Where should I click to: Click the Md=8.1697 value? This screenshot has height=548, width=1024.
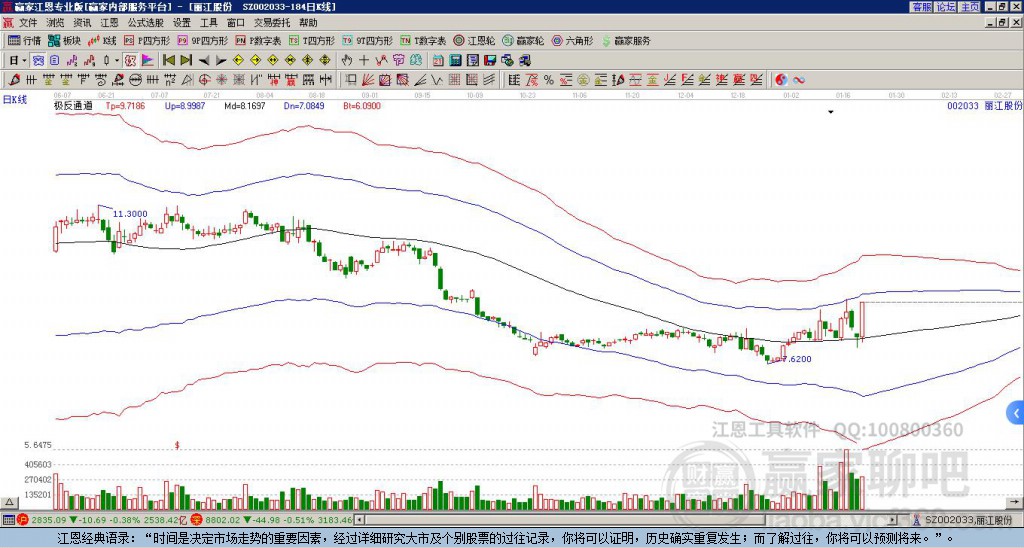tap(245, 105)
